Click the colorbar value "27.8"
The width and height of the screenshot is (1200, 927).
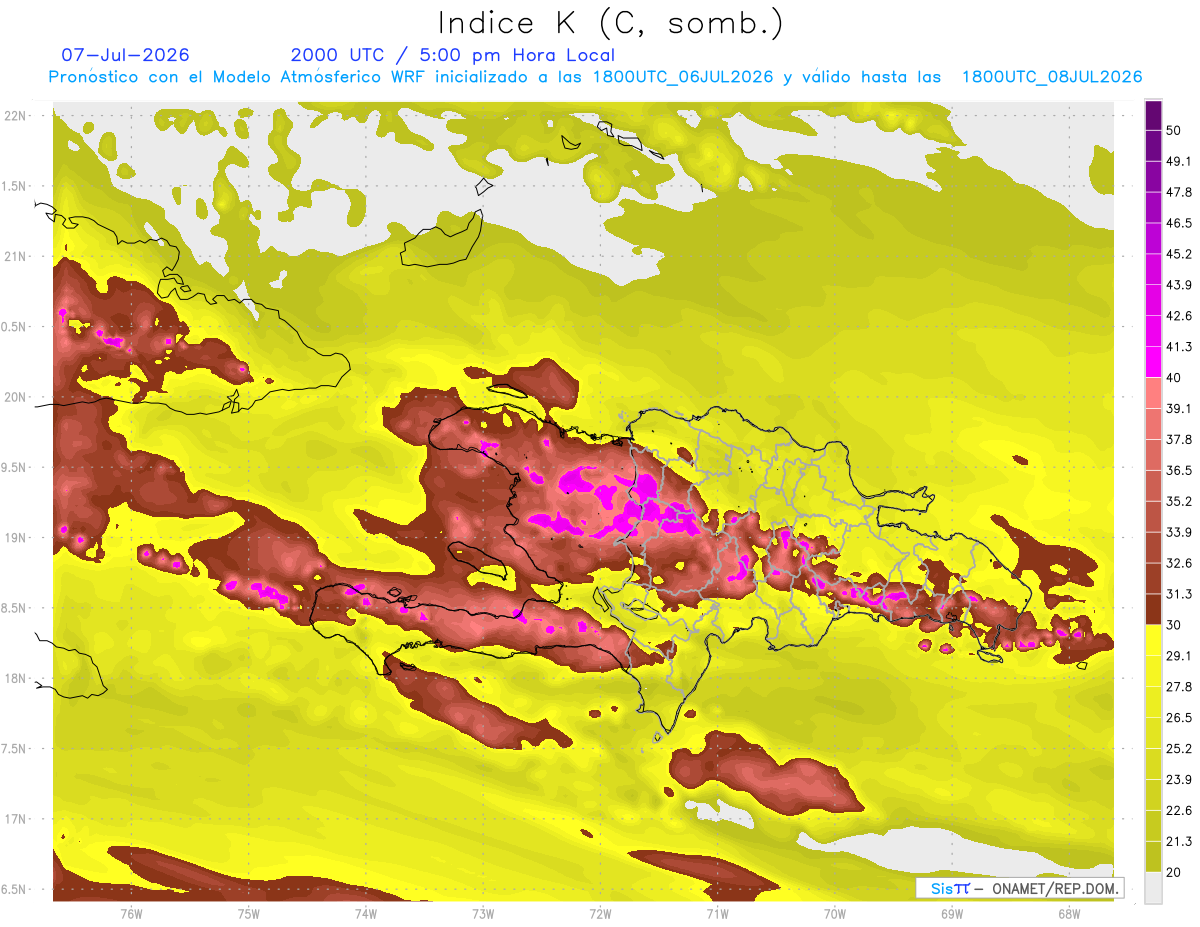(x=1179, y=687)
